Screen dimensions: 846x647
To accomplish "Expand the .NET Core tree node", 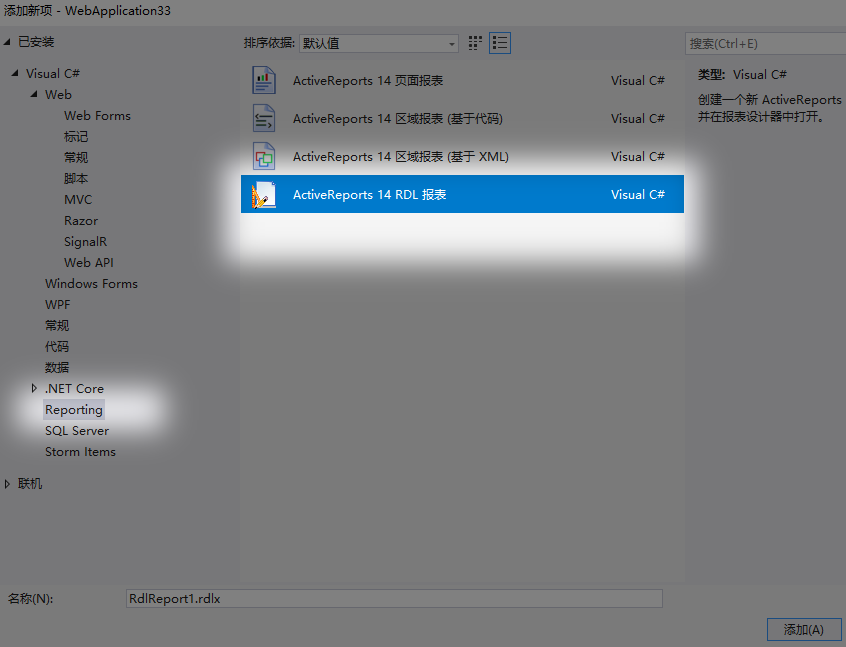I will 34,388.
